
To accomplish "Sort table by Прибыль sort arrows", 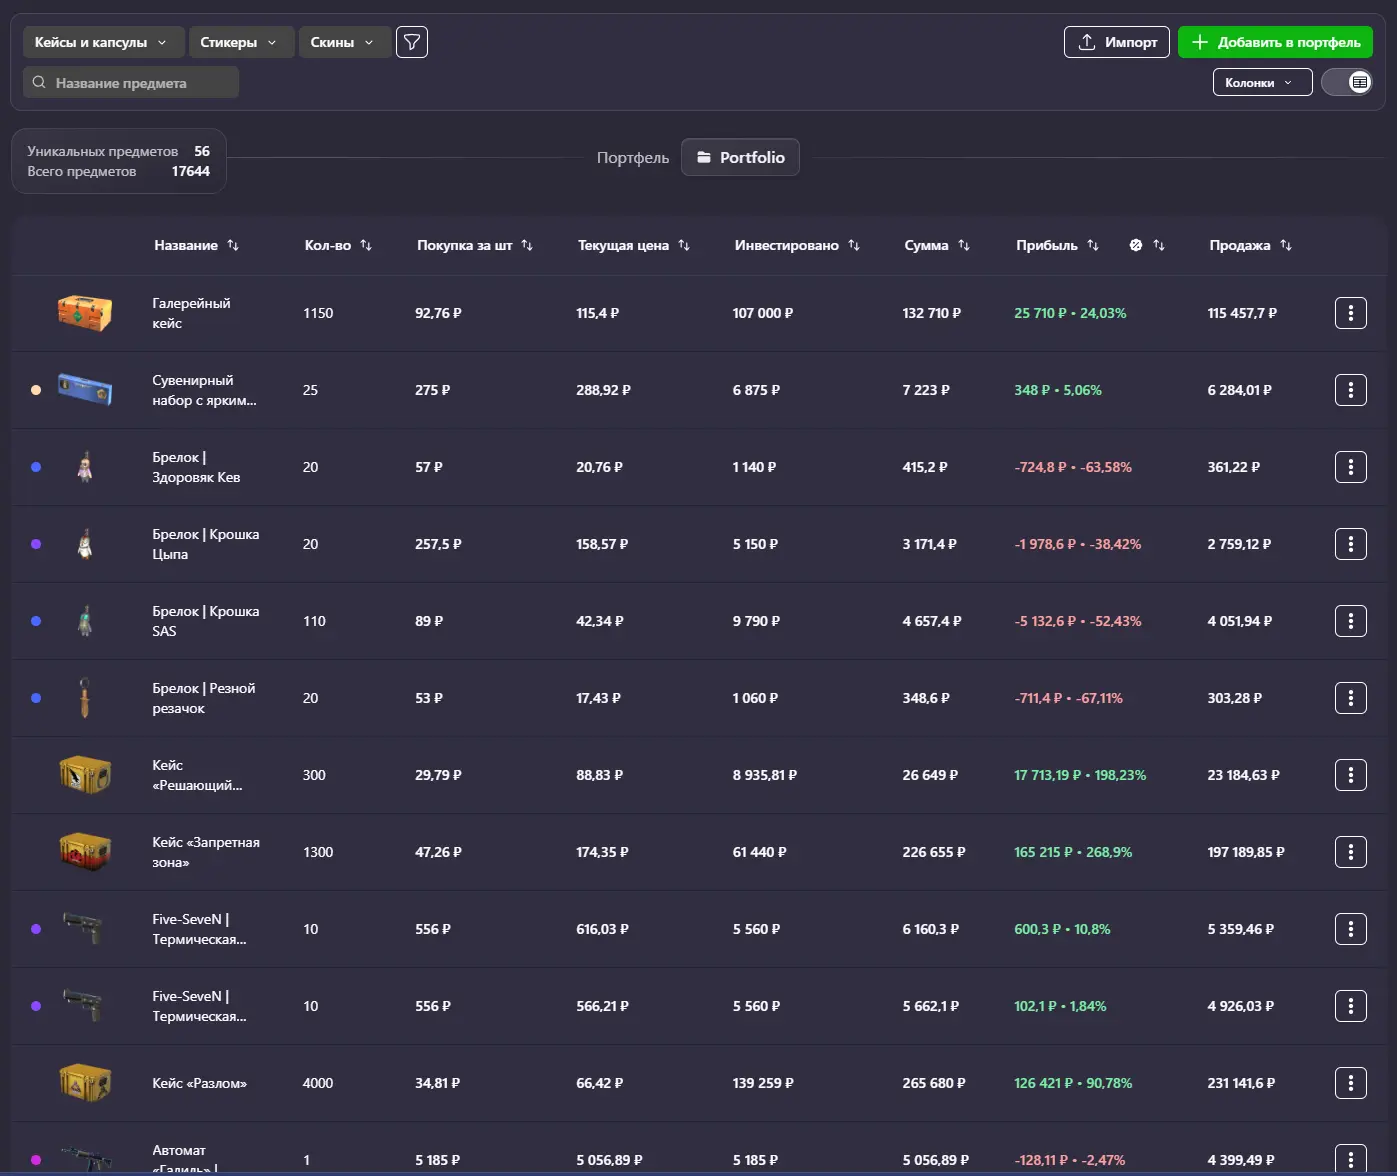I will pos(1093,245).
